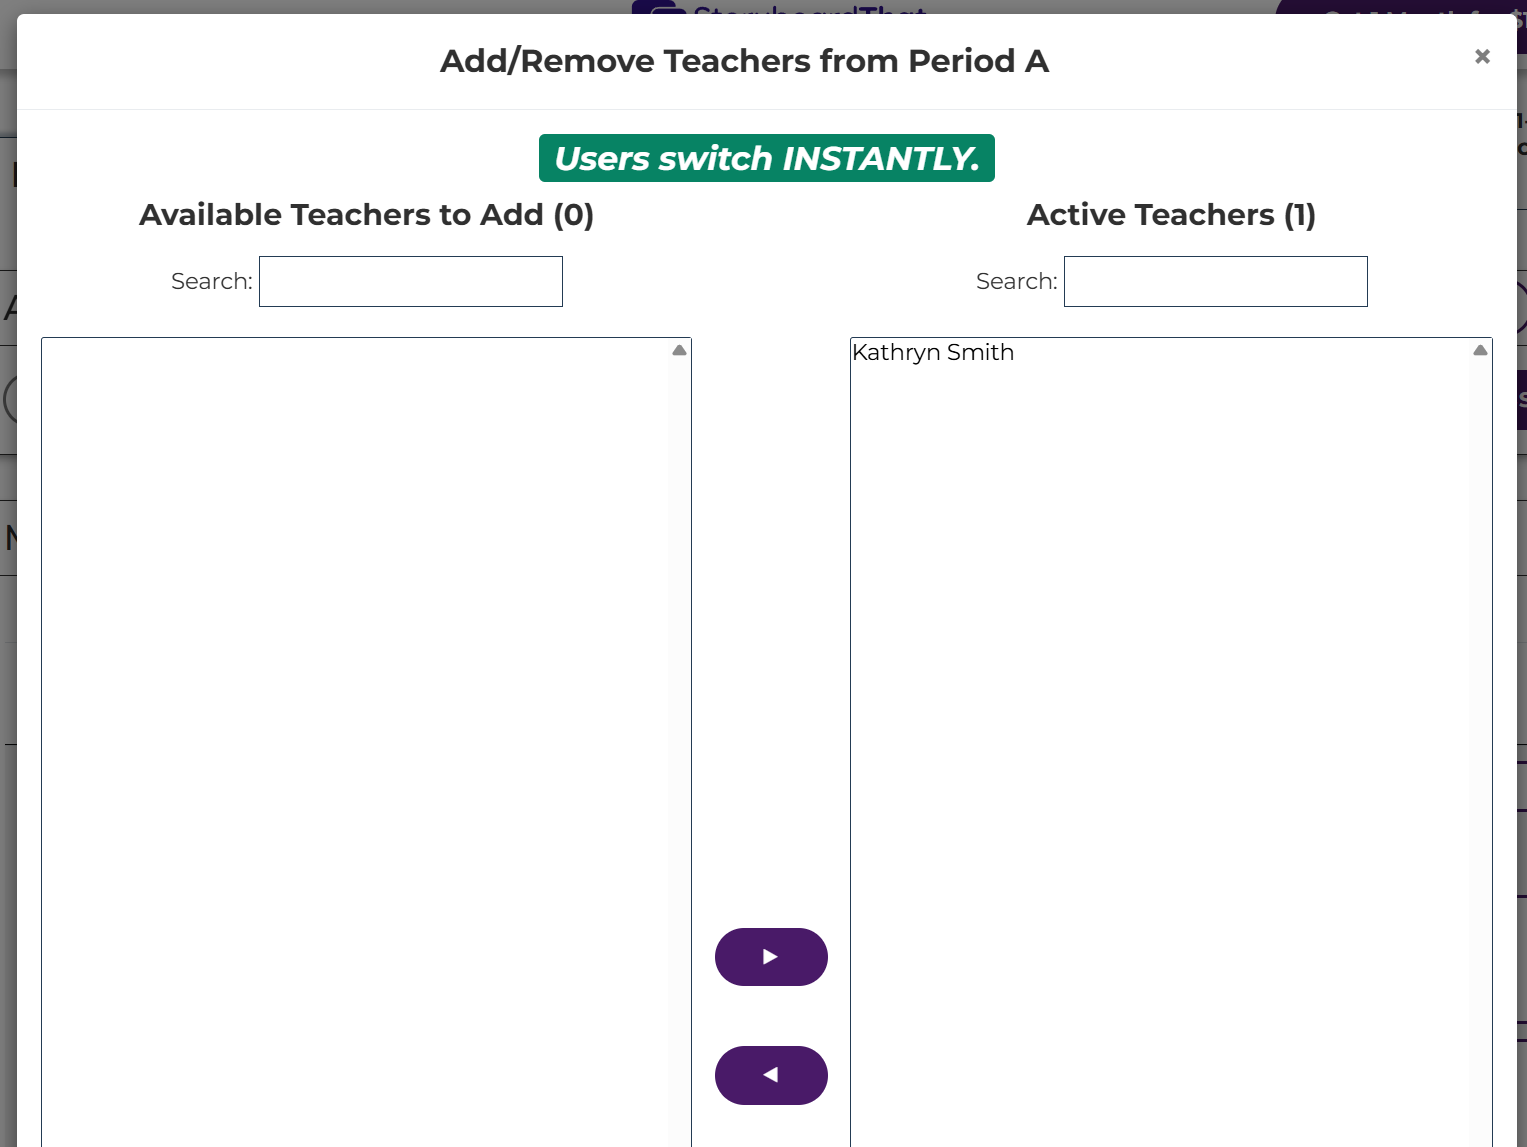Viewport: 1527px width, 1147px height.
Task: Click the Available Teachers to Add heading
Action: [x=366, y=215]
